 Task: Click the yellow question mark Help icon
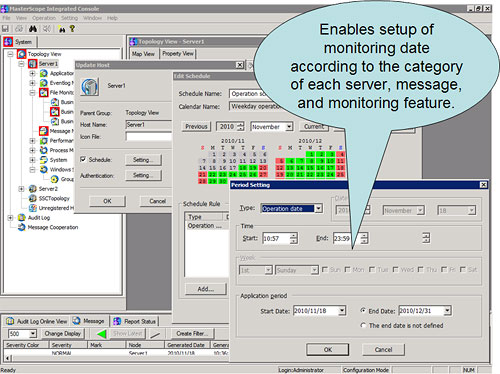point(72,29)
